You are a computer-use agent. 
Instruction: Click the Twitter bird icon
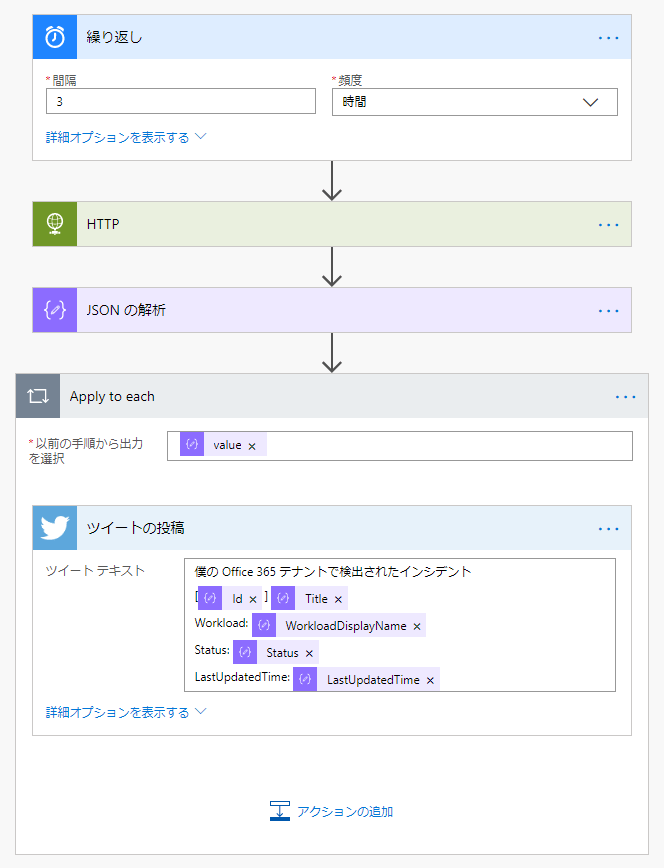[x=55, y=528]
